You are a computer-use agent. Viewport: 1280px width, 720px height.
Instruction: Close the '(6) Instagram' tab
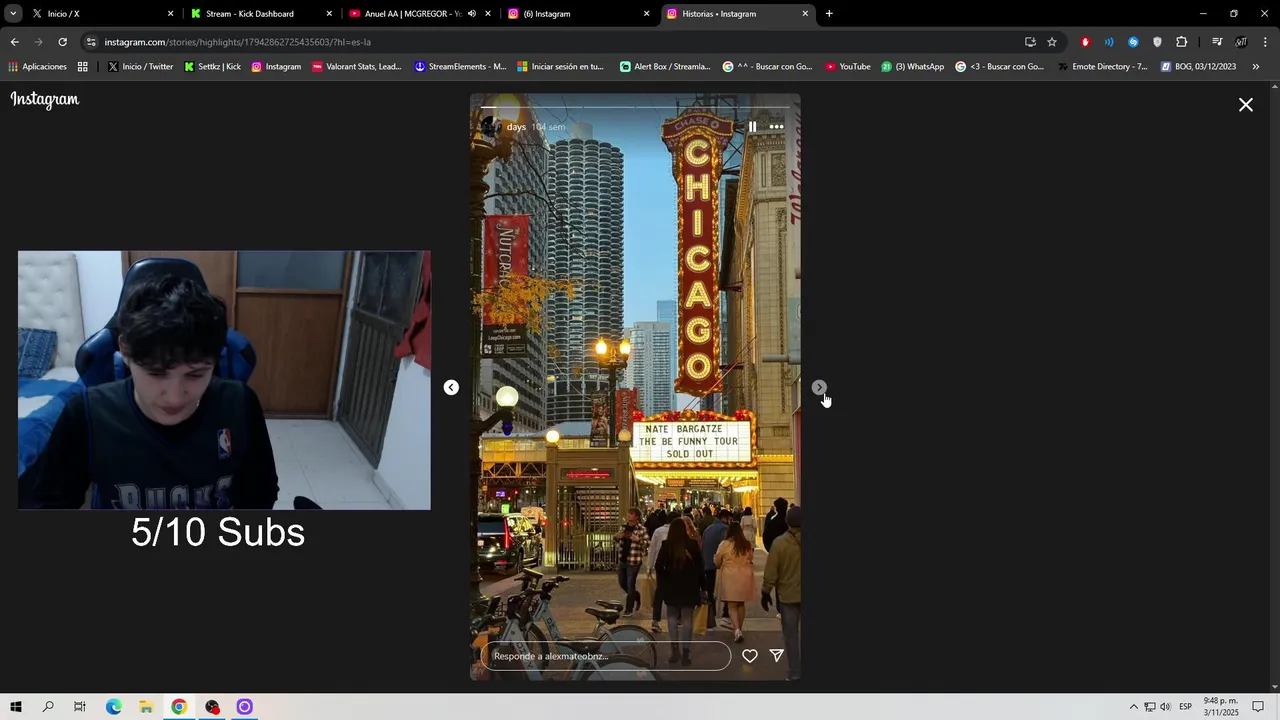coord(646,14)
